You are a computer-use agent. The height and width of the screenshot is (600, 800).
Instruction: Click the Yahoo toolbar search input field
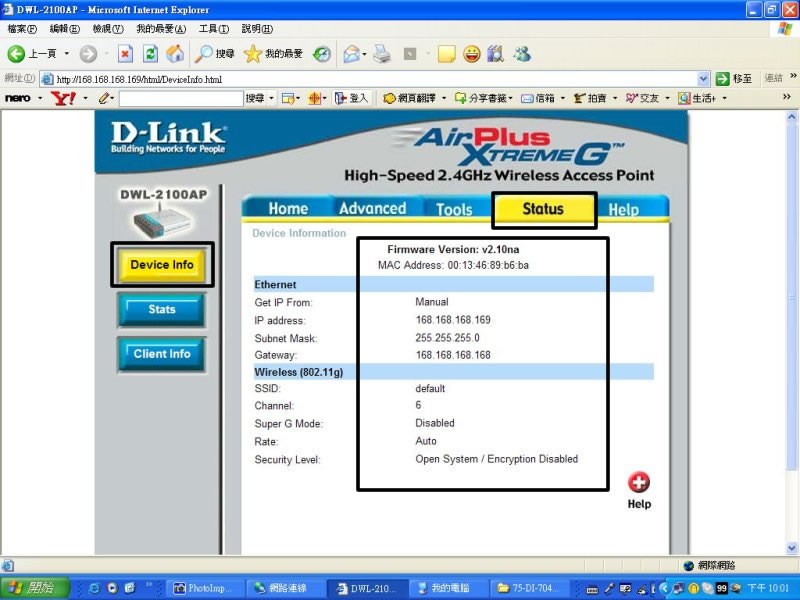[181, 98]
